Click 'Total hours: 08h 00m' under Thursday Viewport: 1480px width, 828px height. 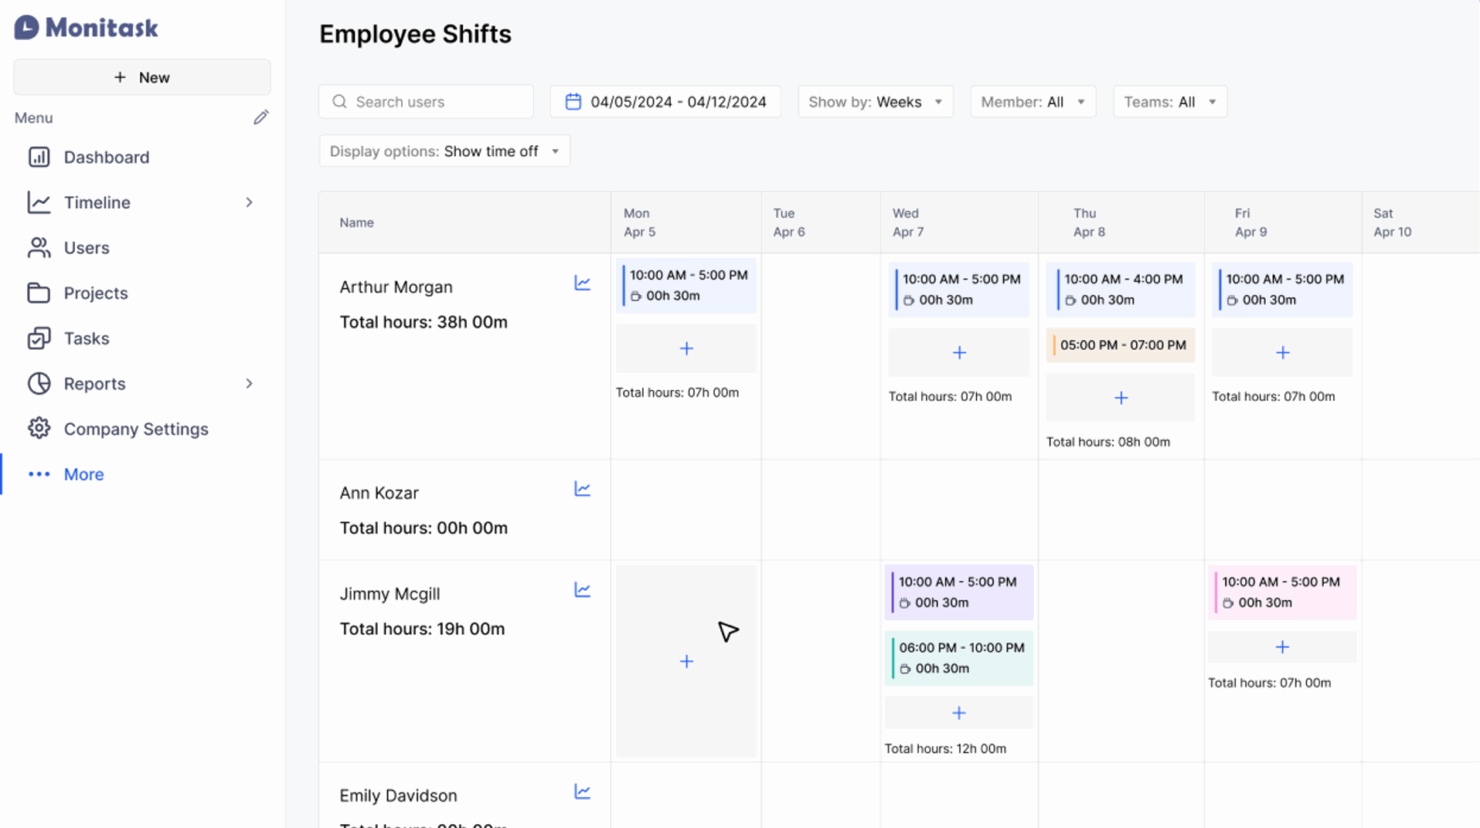tap(1108, 441)
